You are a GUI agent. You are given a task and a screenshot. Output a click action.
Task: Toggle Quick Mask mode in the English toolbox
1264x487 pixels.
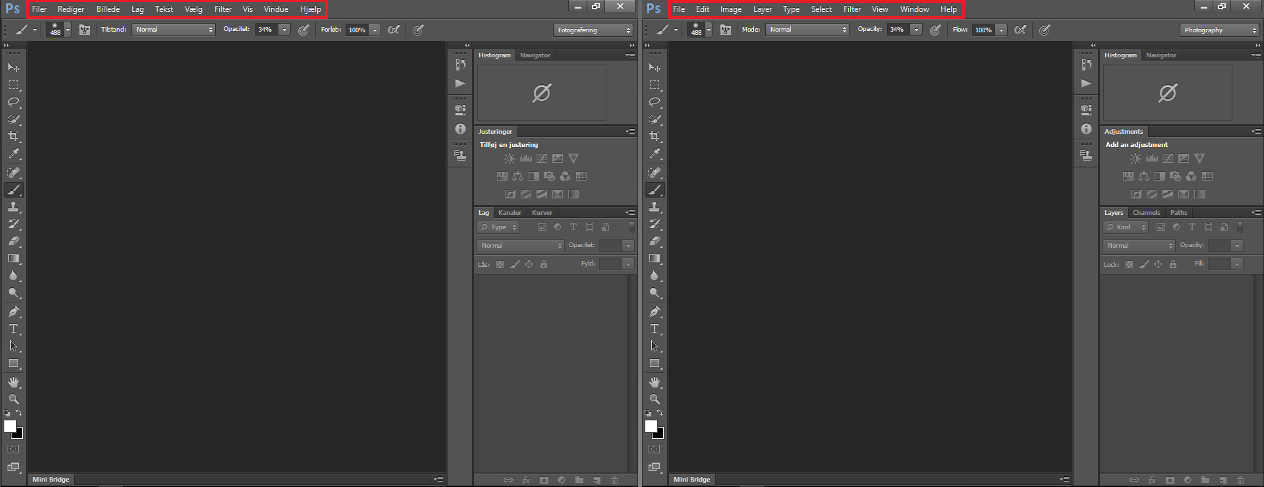point(656,449)
